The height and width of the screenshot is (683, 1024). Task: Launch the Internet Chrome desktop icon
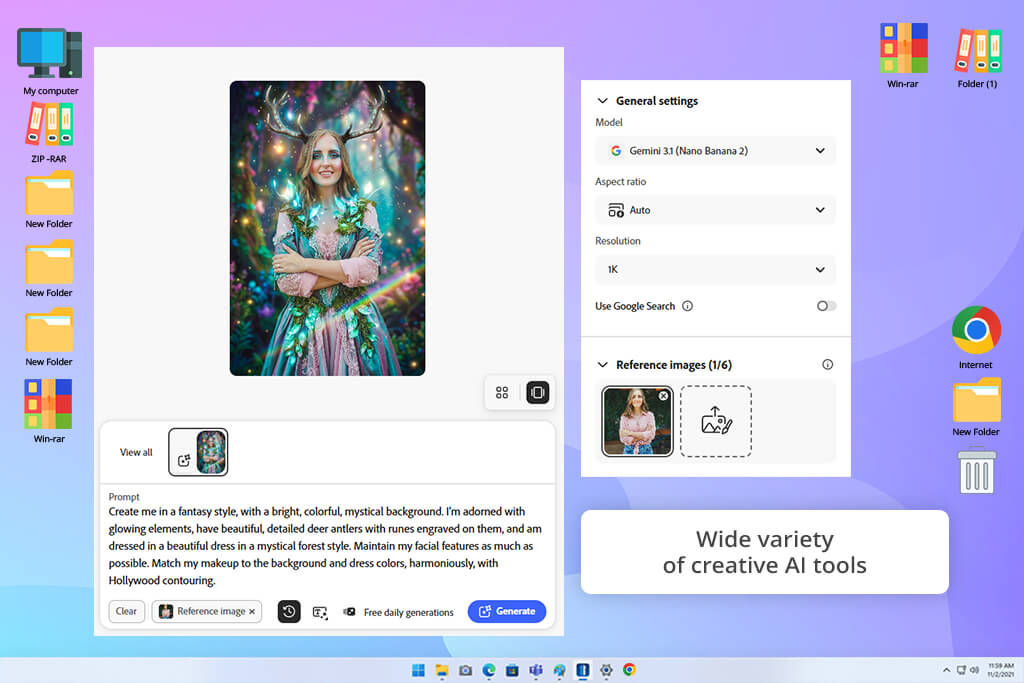pos(976,338)
